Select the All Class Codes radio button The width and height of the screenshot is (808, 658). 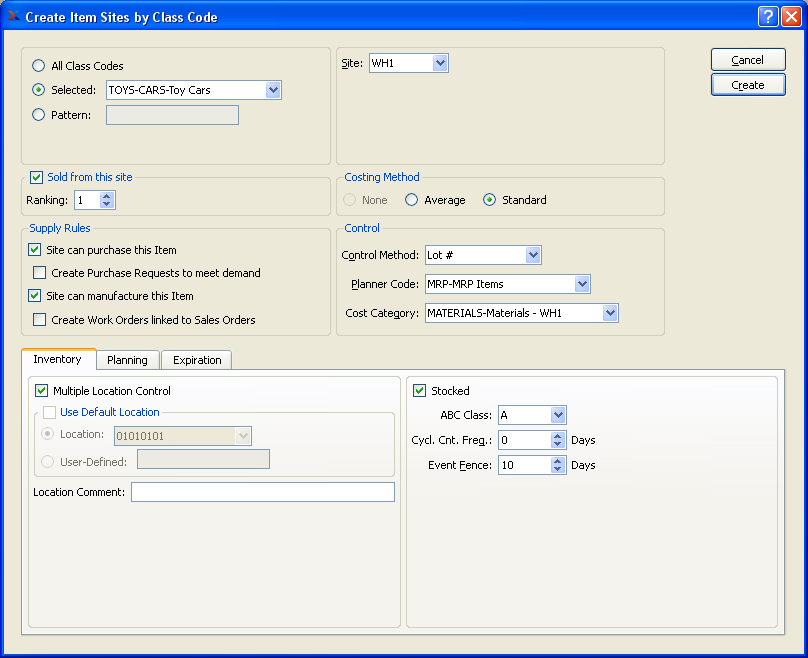pyautogui.click(x=39, y=66)
